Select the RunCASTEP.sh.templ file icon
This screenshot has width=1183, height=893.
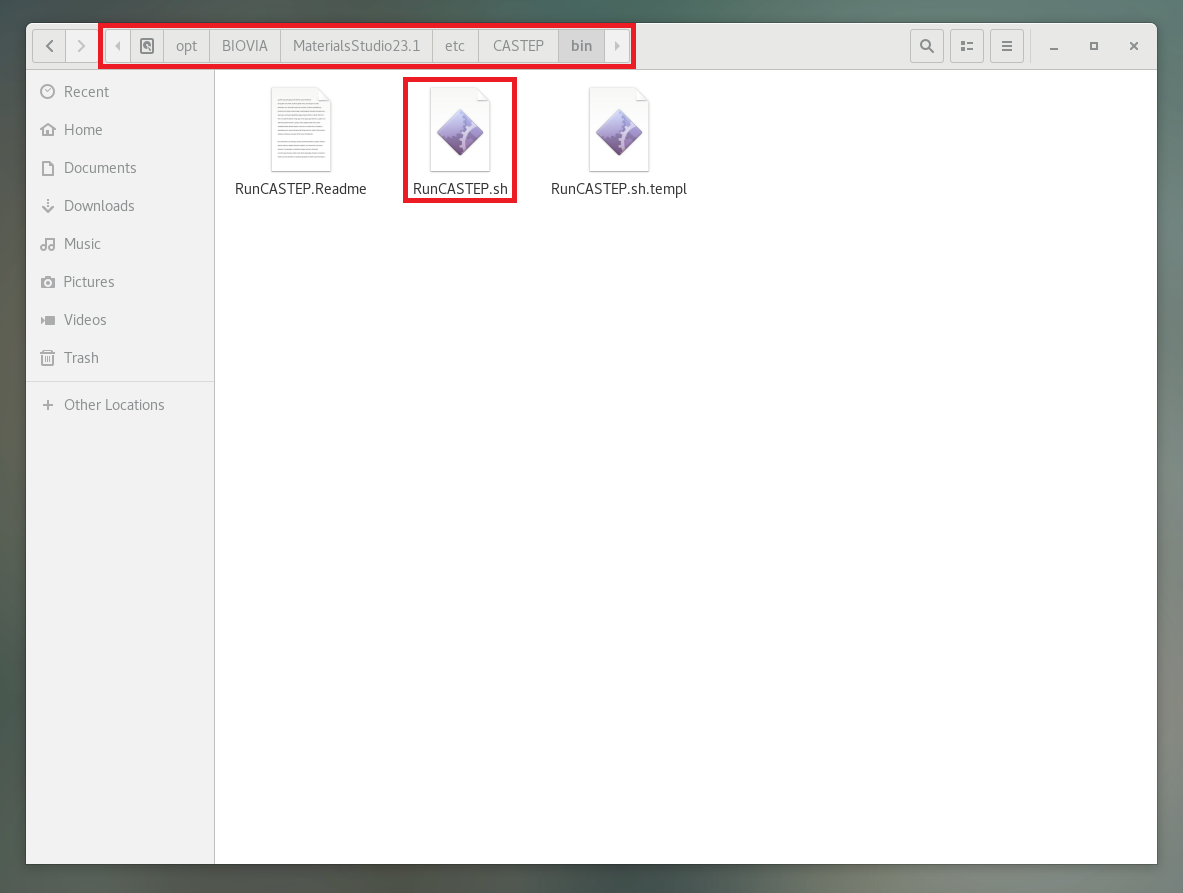619,130
